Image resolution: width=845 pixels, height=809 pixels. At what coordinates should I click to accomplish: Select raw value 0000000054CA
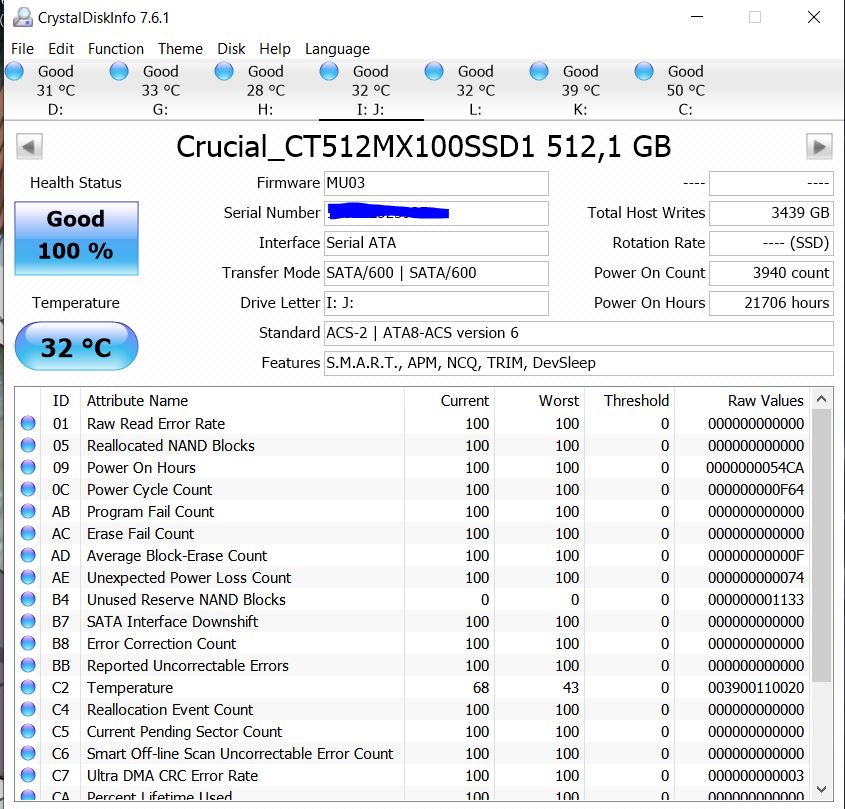point(755,468)
